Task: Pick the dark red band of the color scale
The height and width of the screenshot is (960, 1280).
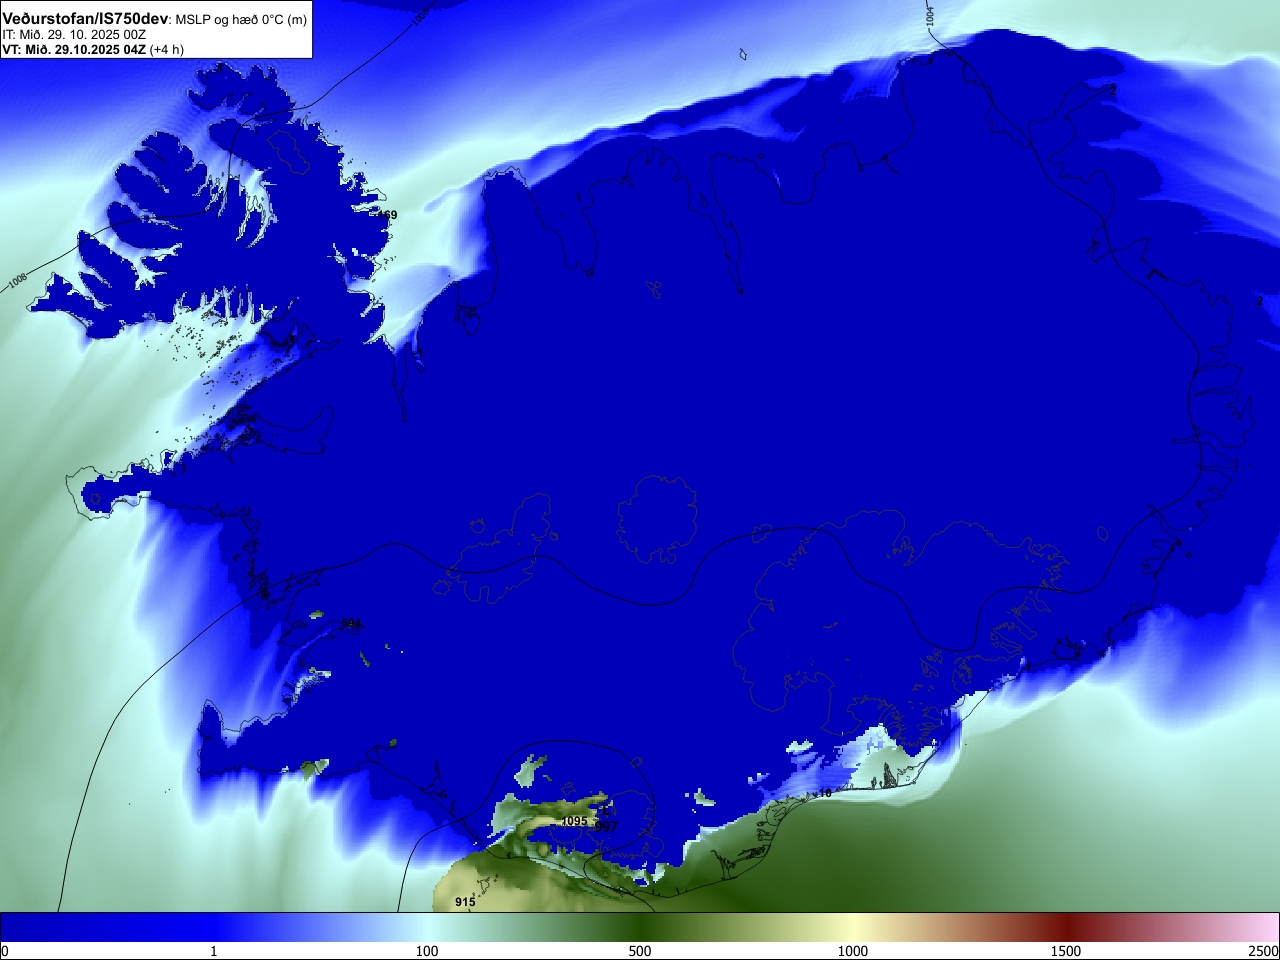Action: click(1066, 927)
